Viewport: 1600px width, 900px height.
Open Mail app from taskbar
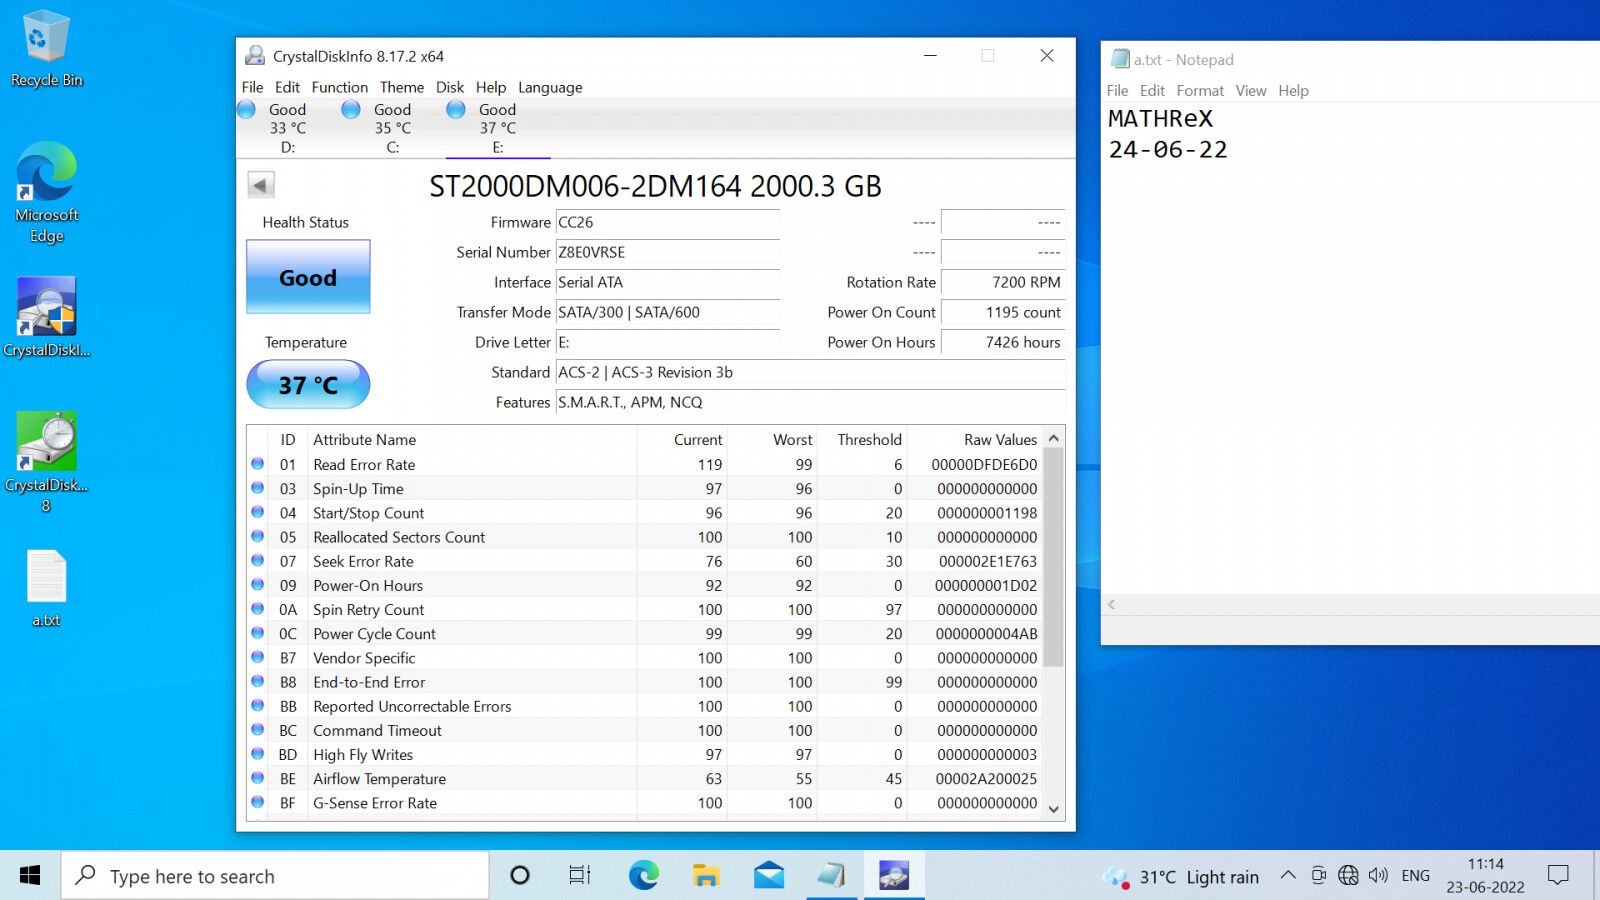click(769, 876)
